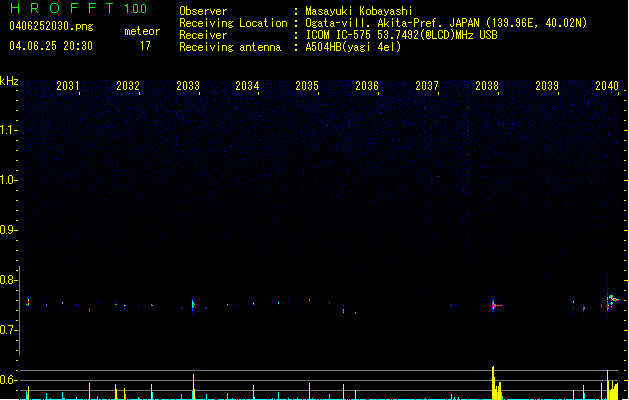This screenshot has height=400, width=629.
Task: Click the observer name Masayuki Kobayashi
Action: pos(359,11)
